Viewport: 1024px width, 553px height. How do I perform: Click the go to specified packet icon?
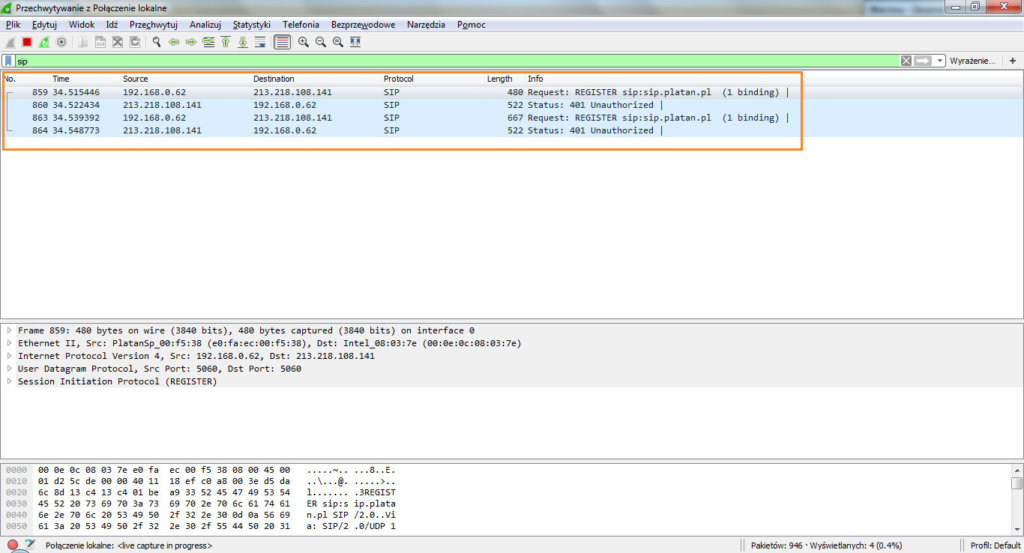click(x=208, y=42)
